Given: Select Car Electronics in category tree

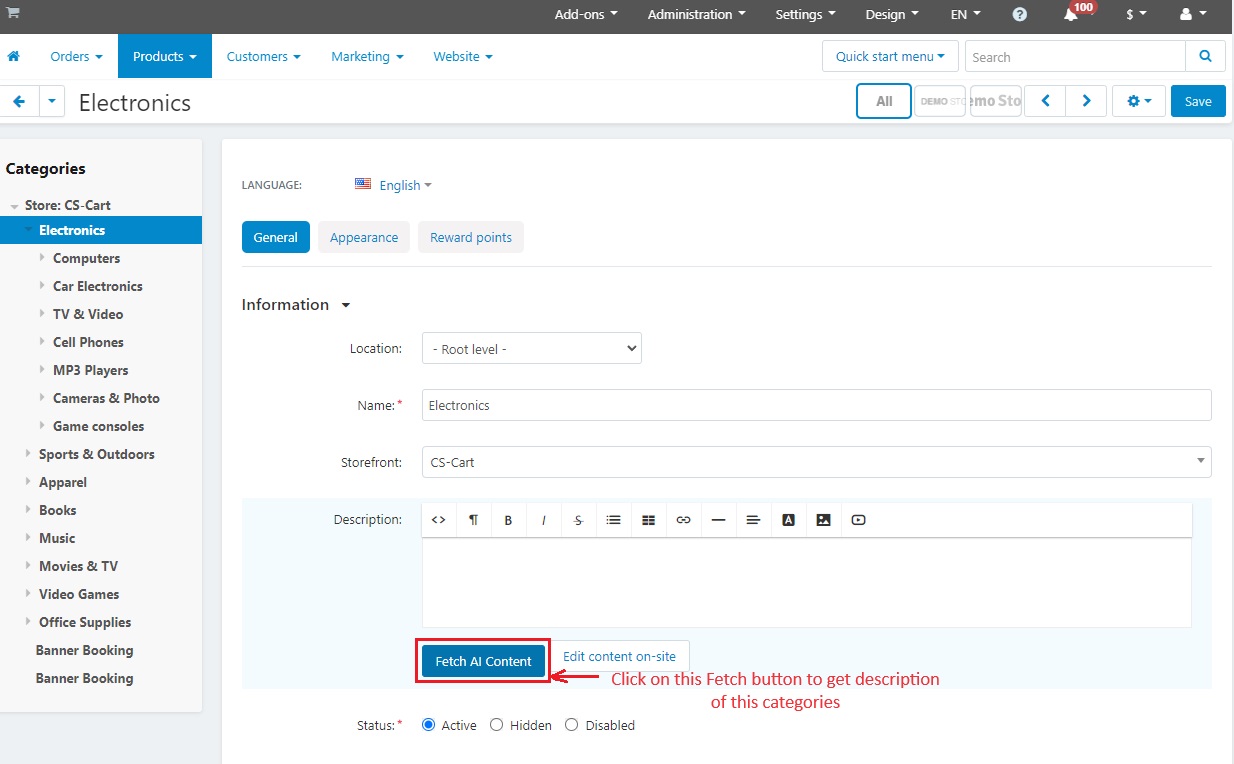Looking at the screenshot, I should [98, 286].
